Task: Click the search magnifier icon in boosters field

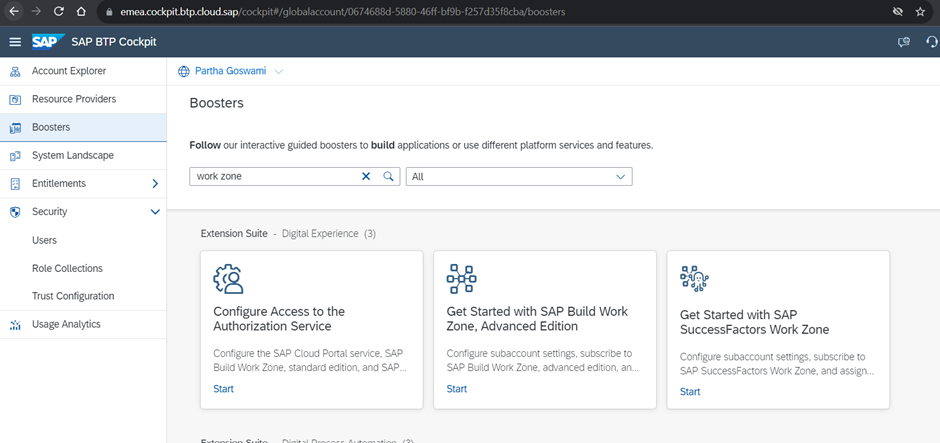Action: (389, 176)
